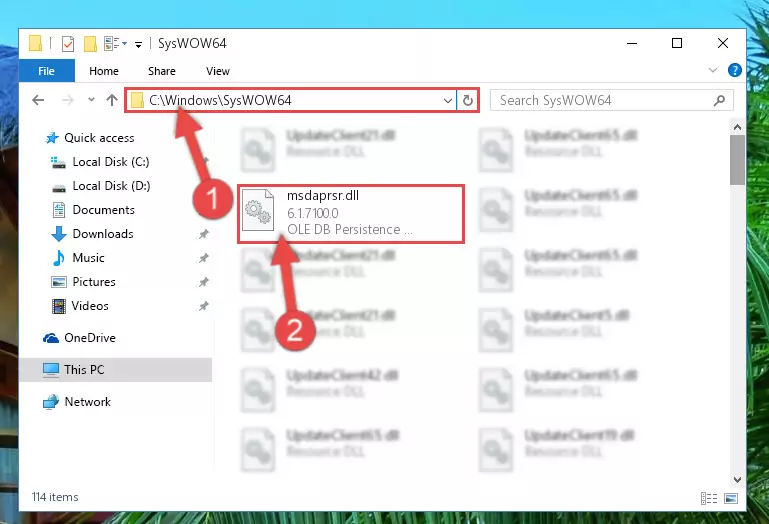Switch to the Home ribbon tab
The width and height of the screenshot is (769, 524).
(x=103, y=71)
